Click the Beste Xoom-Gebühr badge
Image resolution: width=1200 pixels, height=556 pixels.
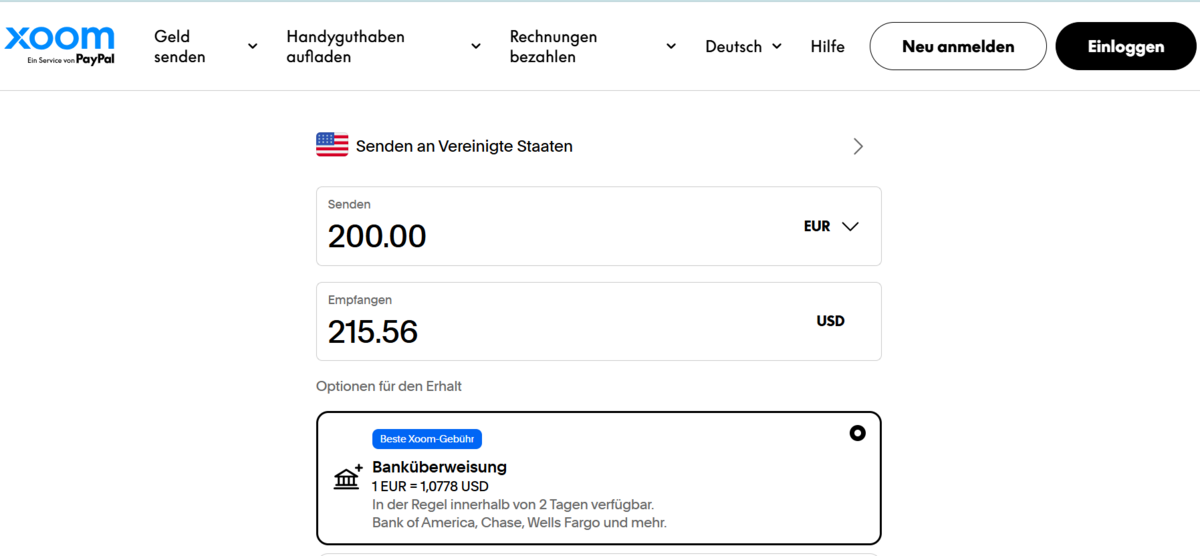427,439
